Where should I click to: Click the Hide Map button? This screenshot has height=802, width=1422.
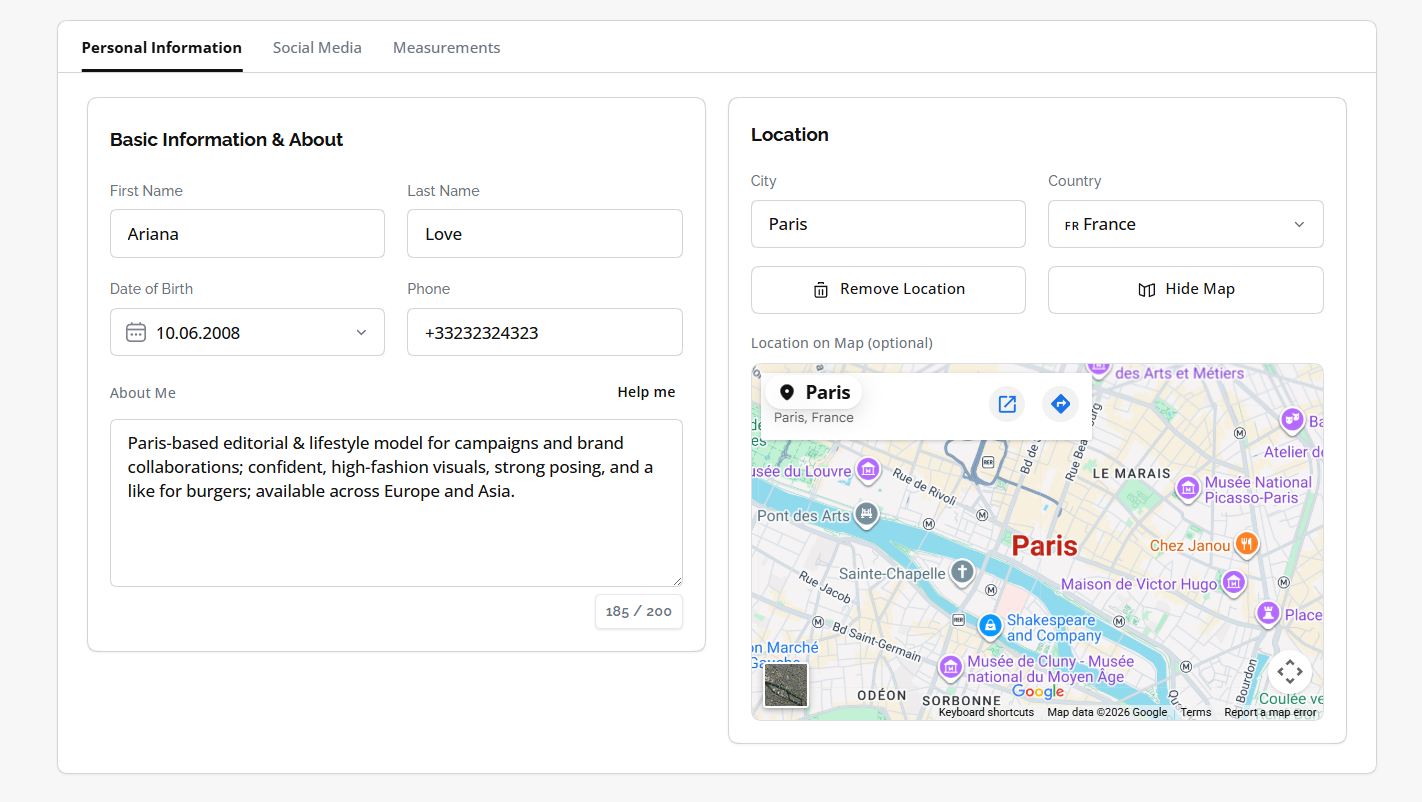point(1185,290)
